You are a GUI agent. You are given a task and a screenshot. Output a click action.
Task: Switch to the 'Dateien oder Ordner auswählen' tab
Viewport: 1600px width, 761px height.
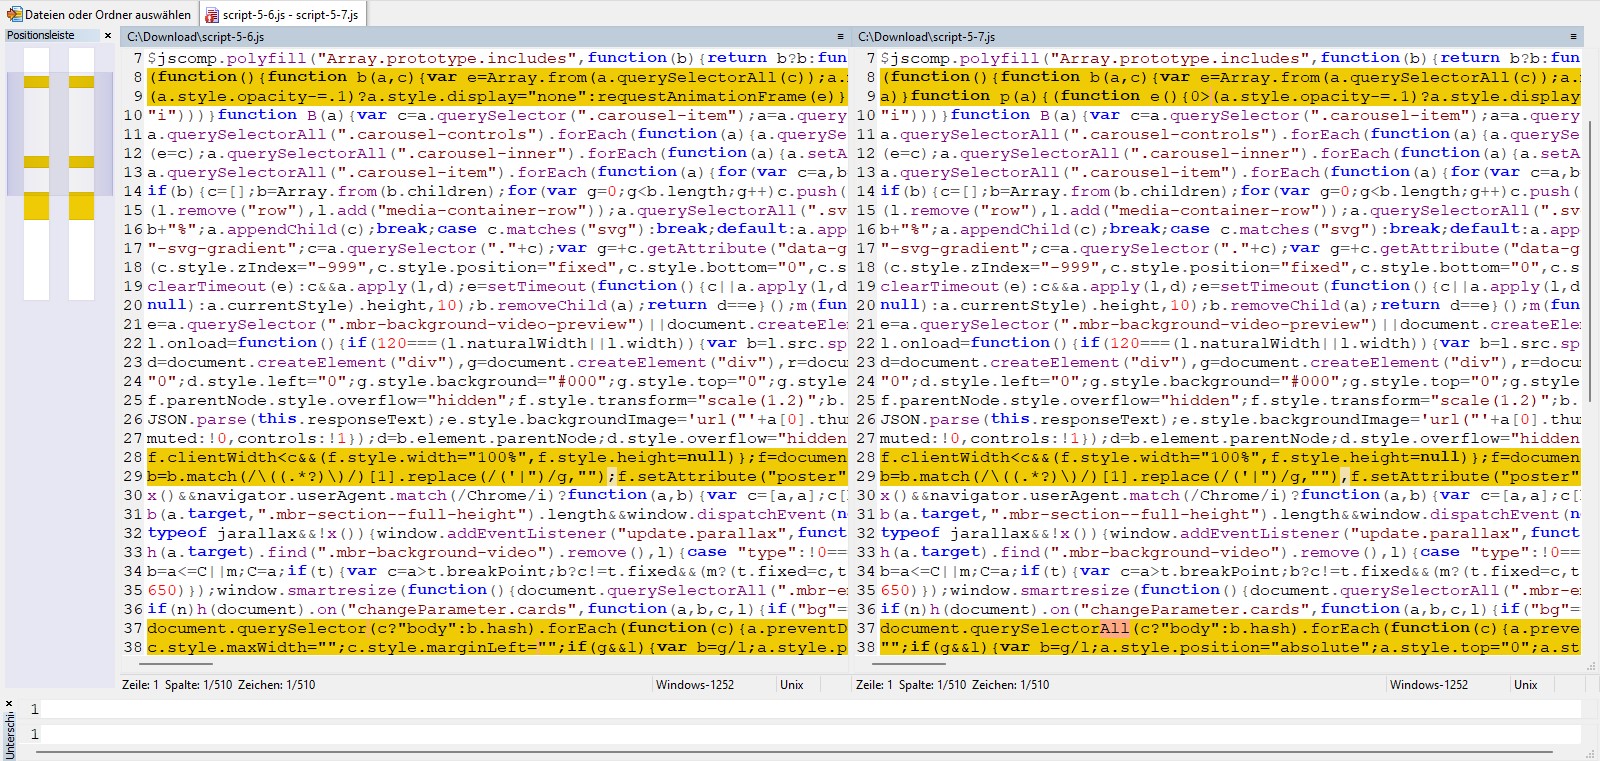coord(100,14)
